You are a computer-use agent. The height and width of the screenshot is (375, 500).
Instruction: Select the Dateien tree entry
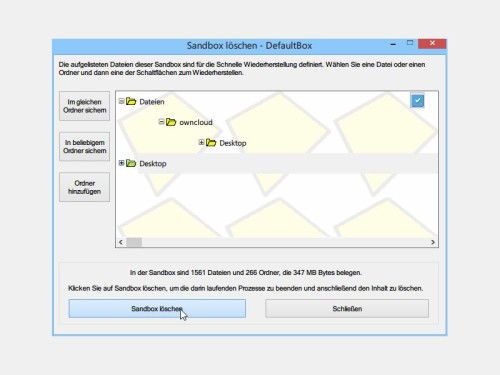pyautogui.click(x=152, y=102)
